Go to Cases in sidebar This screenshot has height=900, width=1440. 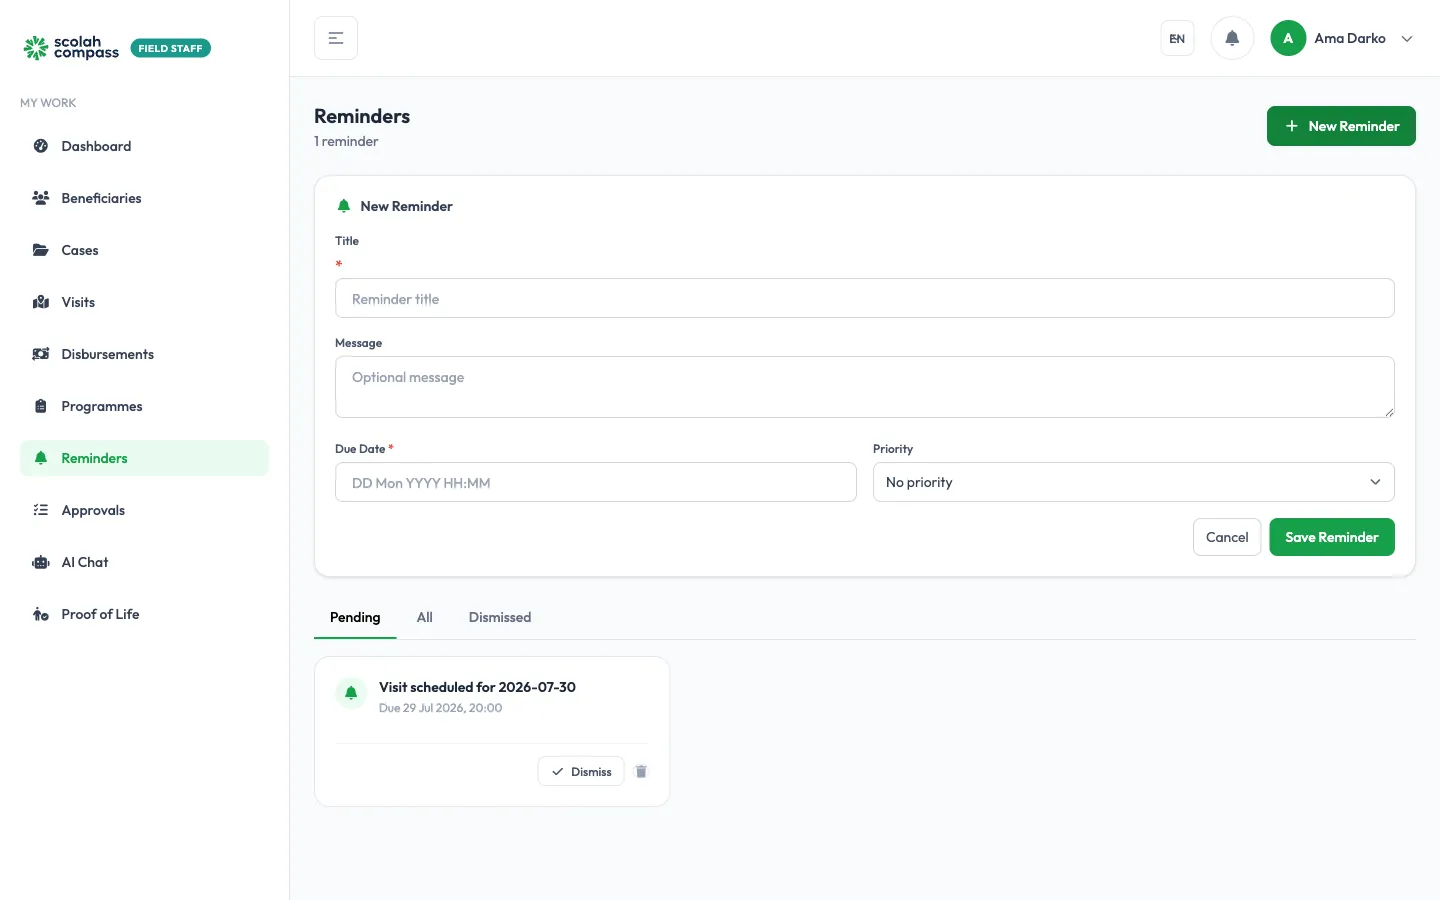(144, 250)
